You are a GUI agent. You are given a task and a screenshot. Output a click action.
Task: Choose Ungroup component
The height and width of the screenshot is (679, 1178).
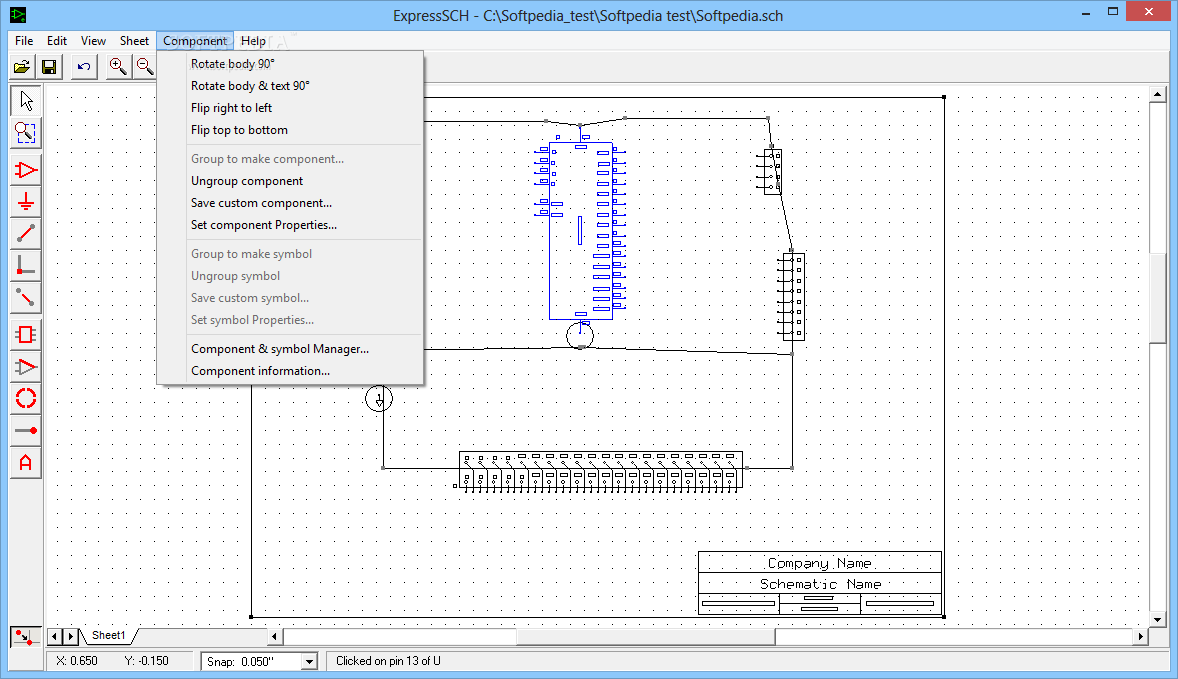[290, 181]
